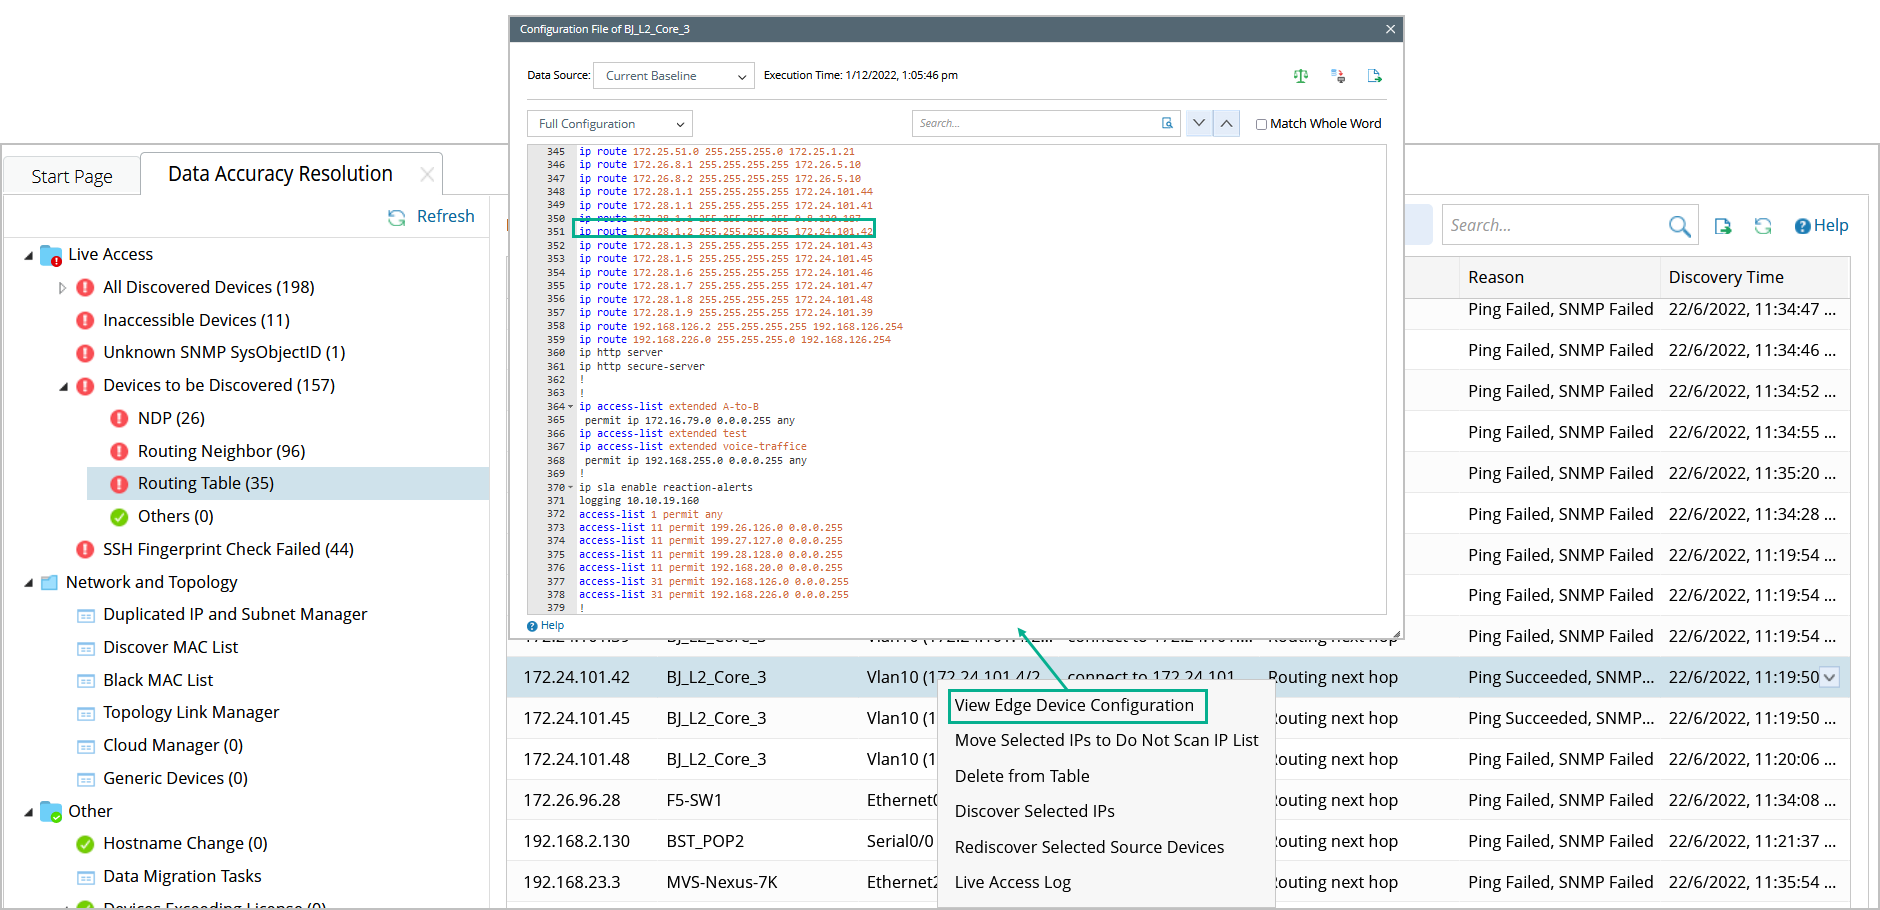Expand All Discovered Devices tree node

(62, 288)
